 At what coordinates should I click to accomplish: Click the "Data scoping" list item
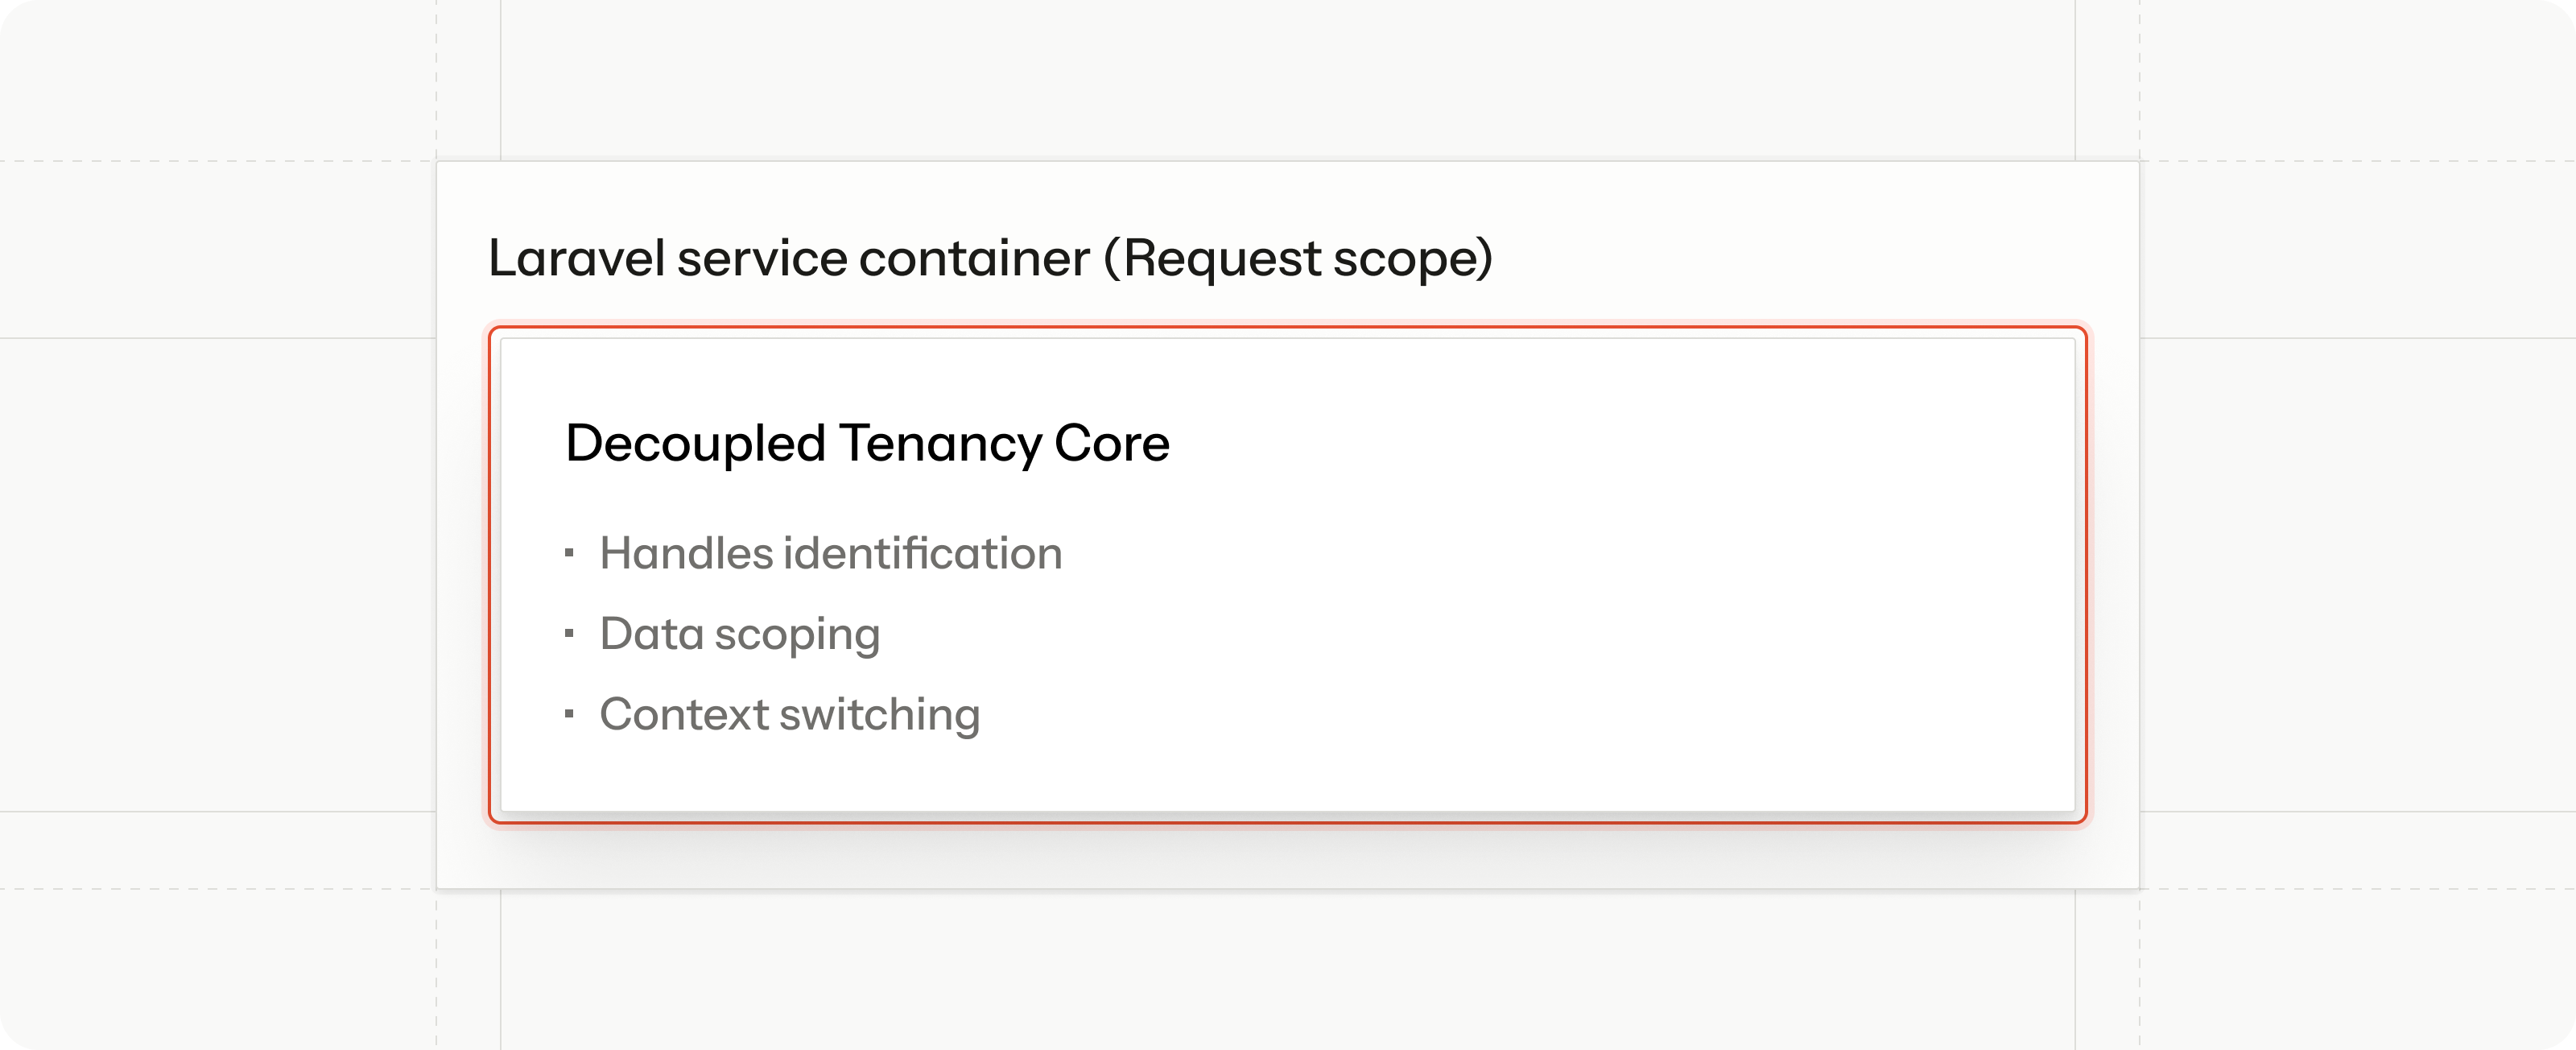click(x=739, y=634)
